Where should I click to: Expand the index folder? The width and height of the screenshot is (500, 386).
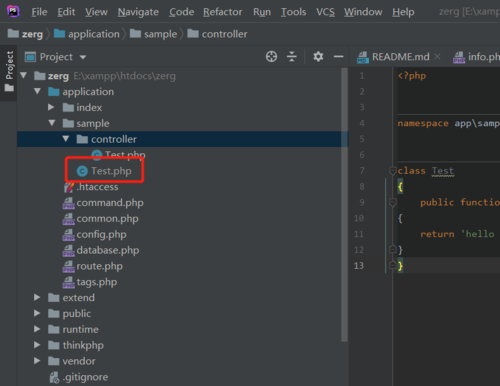(51, 107)
